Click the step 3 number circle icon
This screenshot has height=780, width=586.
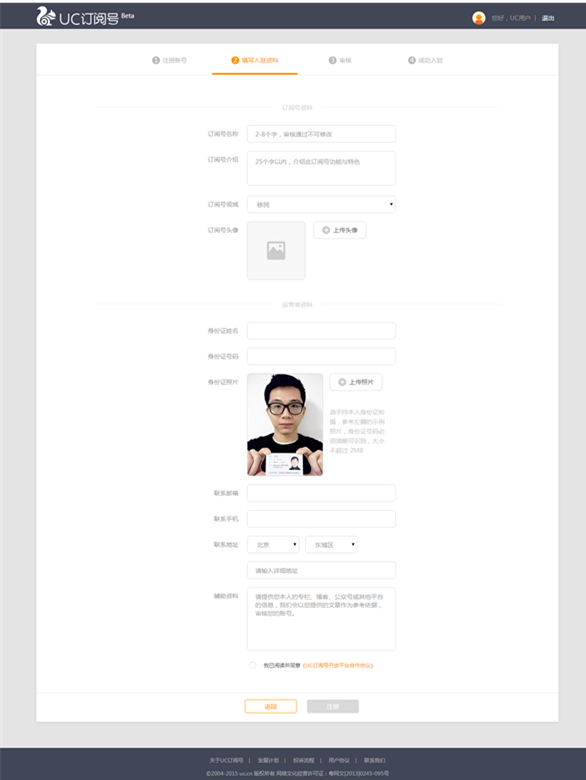(333, 60)
